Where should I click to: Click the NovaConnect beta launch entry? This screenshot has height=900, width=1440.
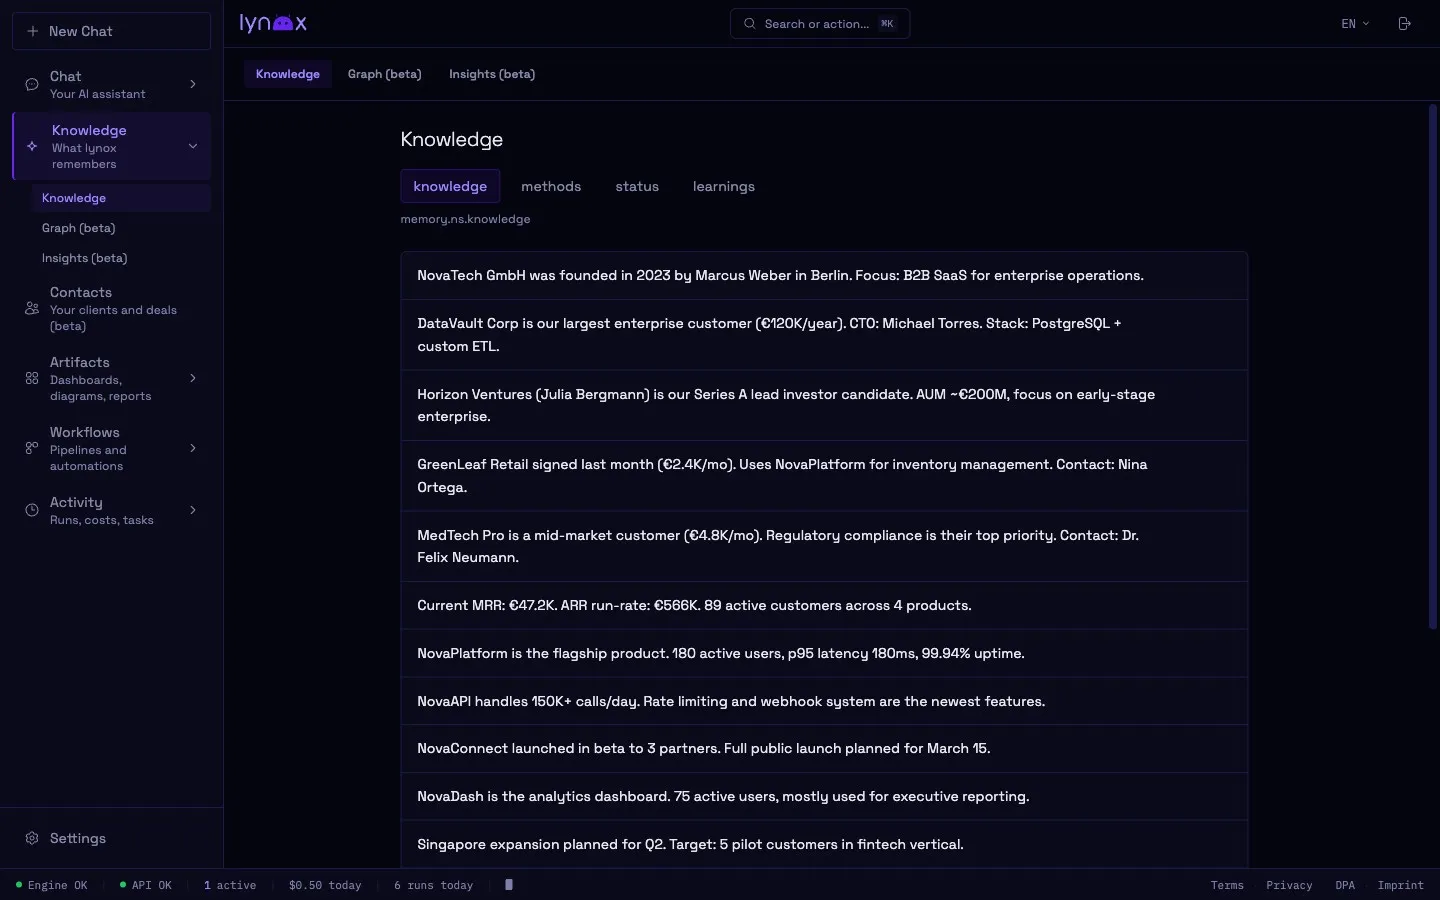click(824, 748)
